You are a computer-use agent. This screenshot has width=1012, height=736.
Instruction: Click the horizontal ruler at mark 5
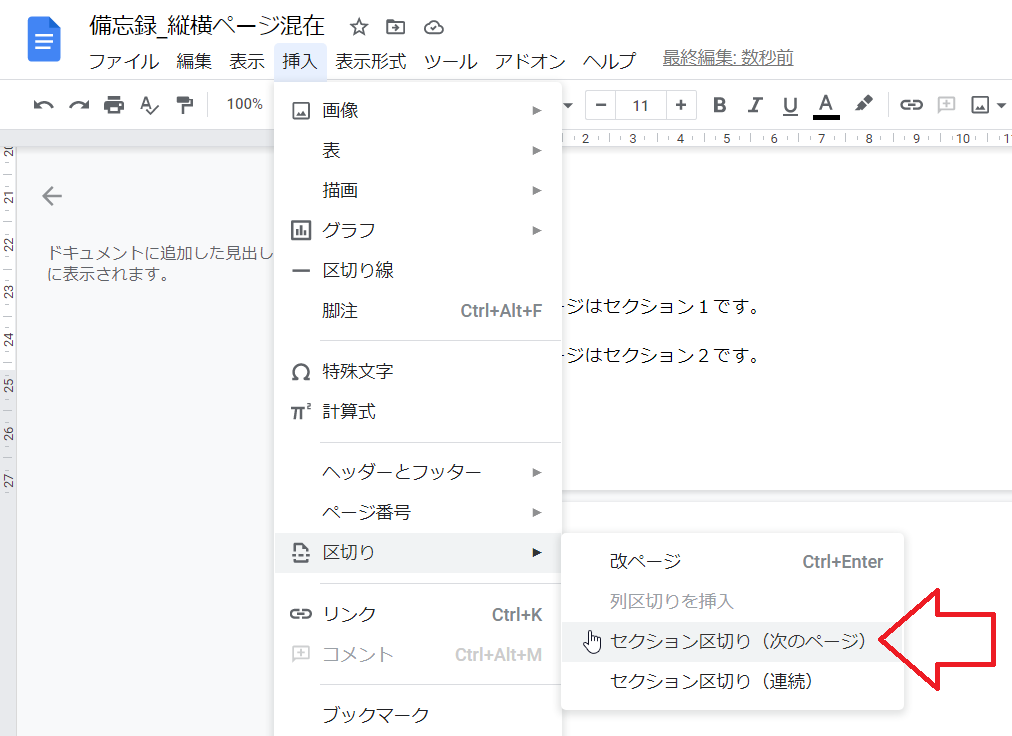click(x=727, y=138)
